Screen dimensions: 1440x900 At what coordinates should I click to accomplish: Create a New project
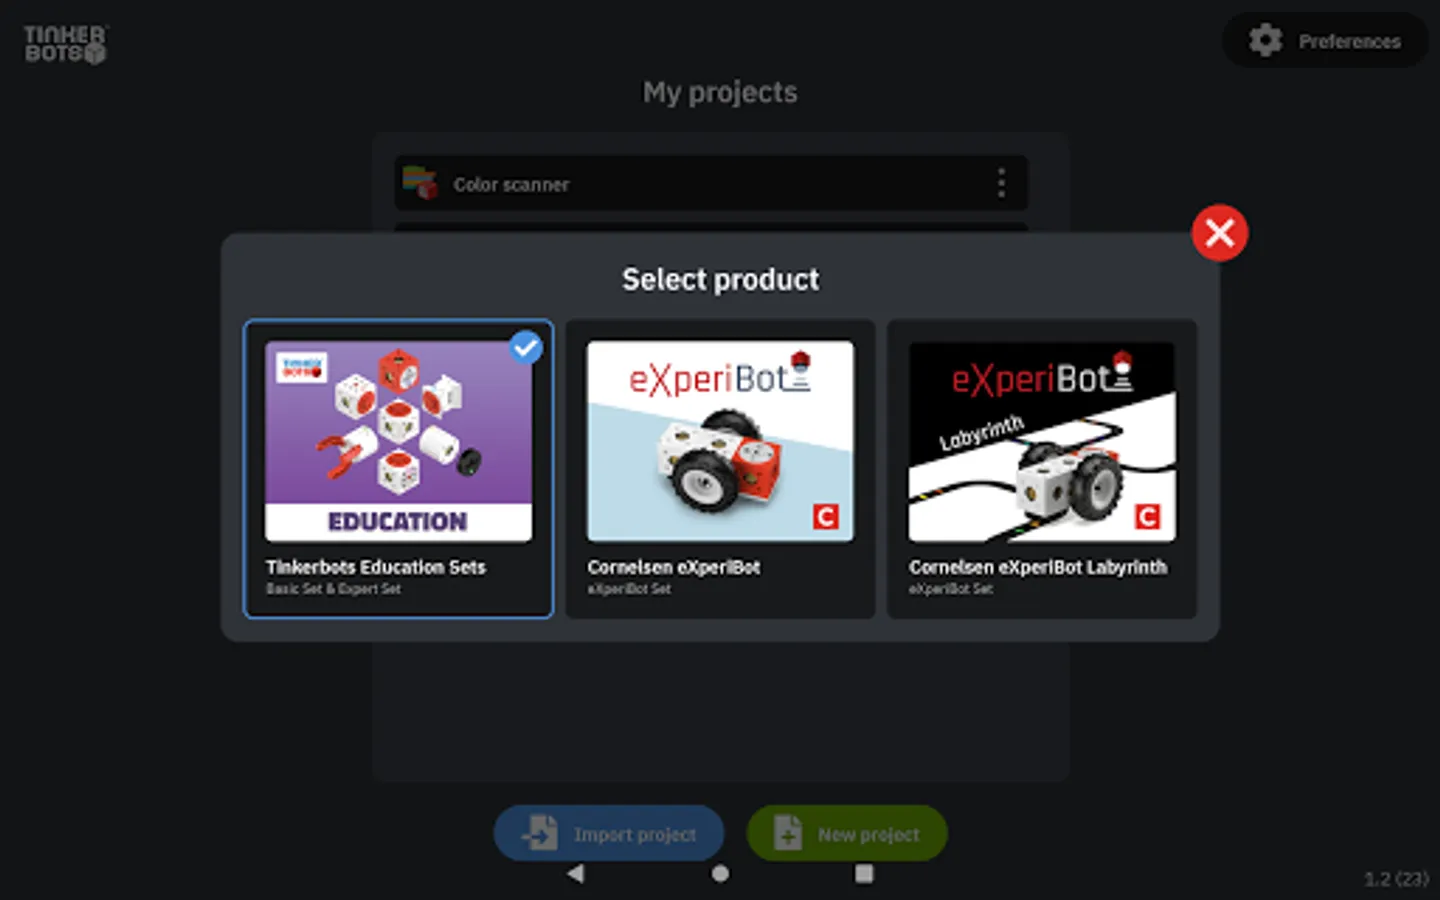coord(847,833)
